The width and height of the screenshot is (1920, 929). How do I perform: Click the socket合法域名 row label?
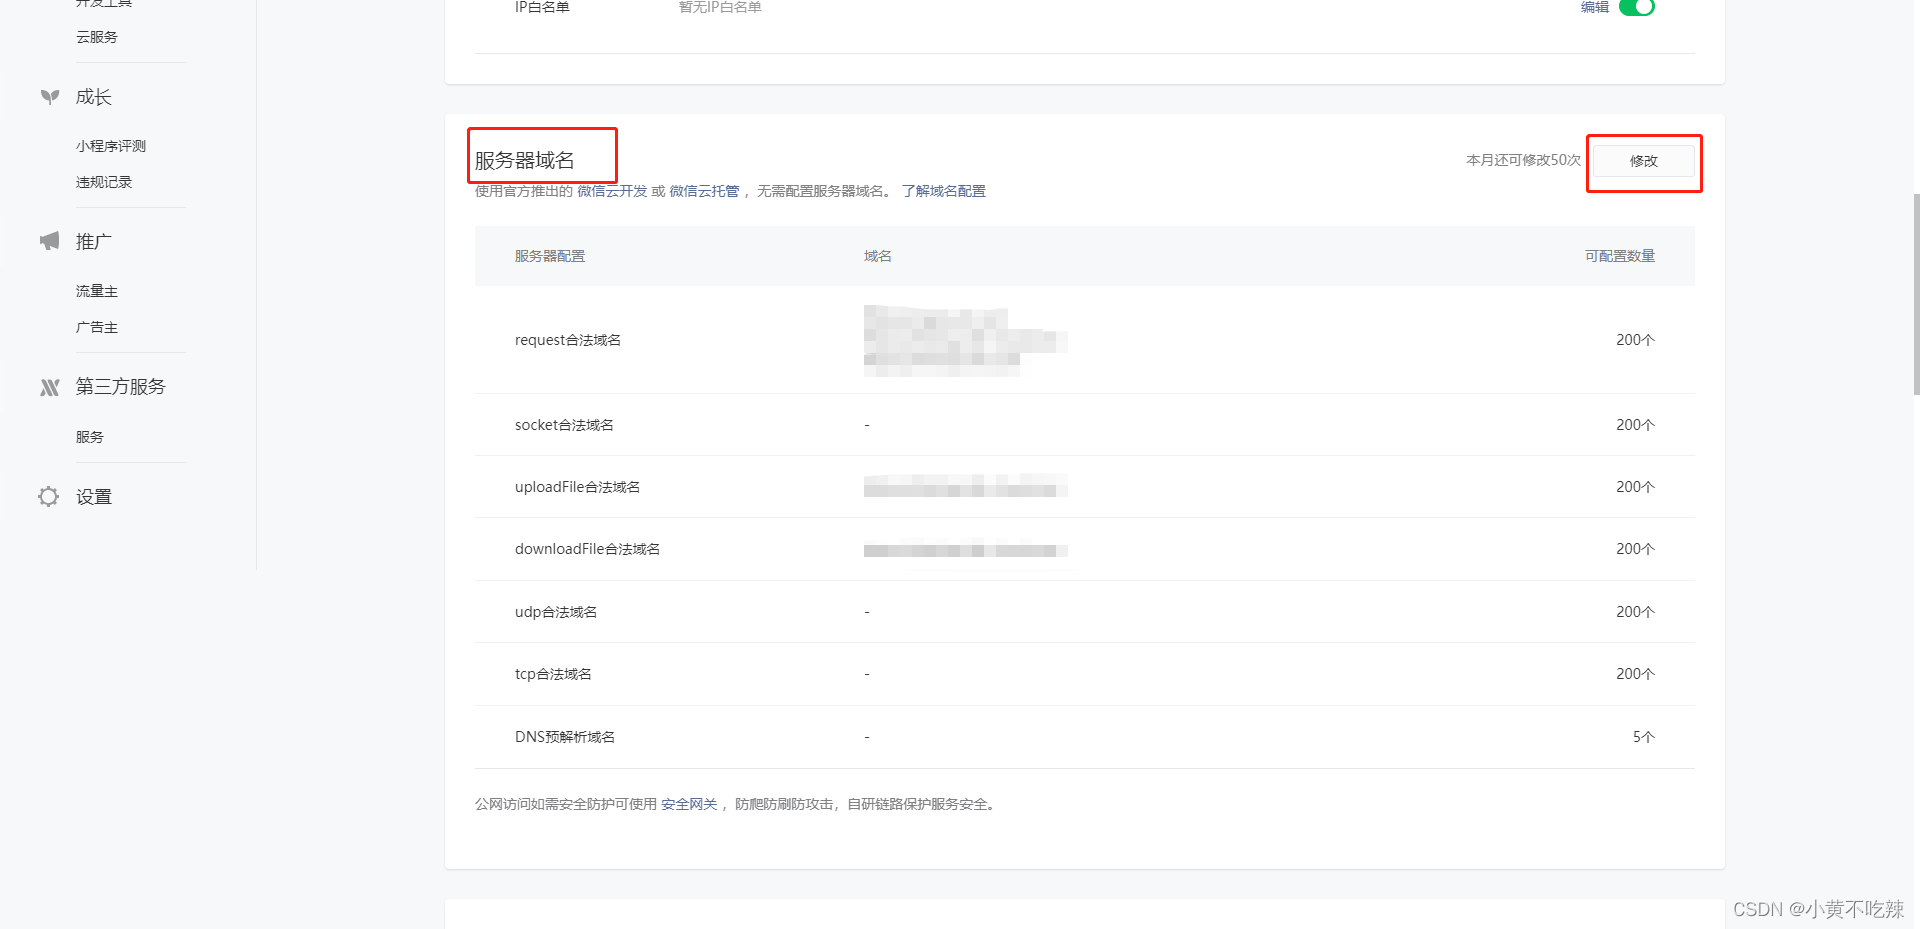click(564, 425)
